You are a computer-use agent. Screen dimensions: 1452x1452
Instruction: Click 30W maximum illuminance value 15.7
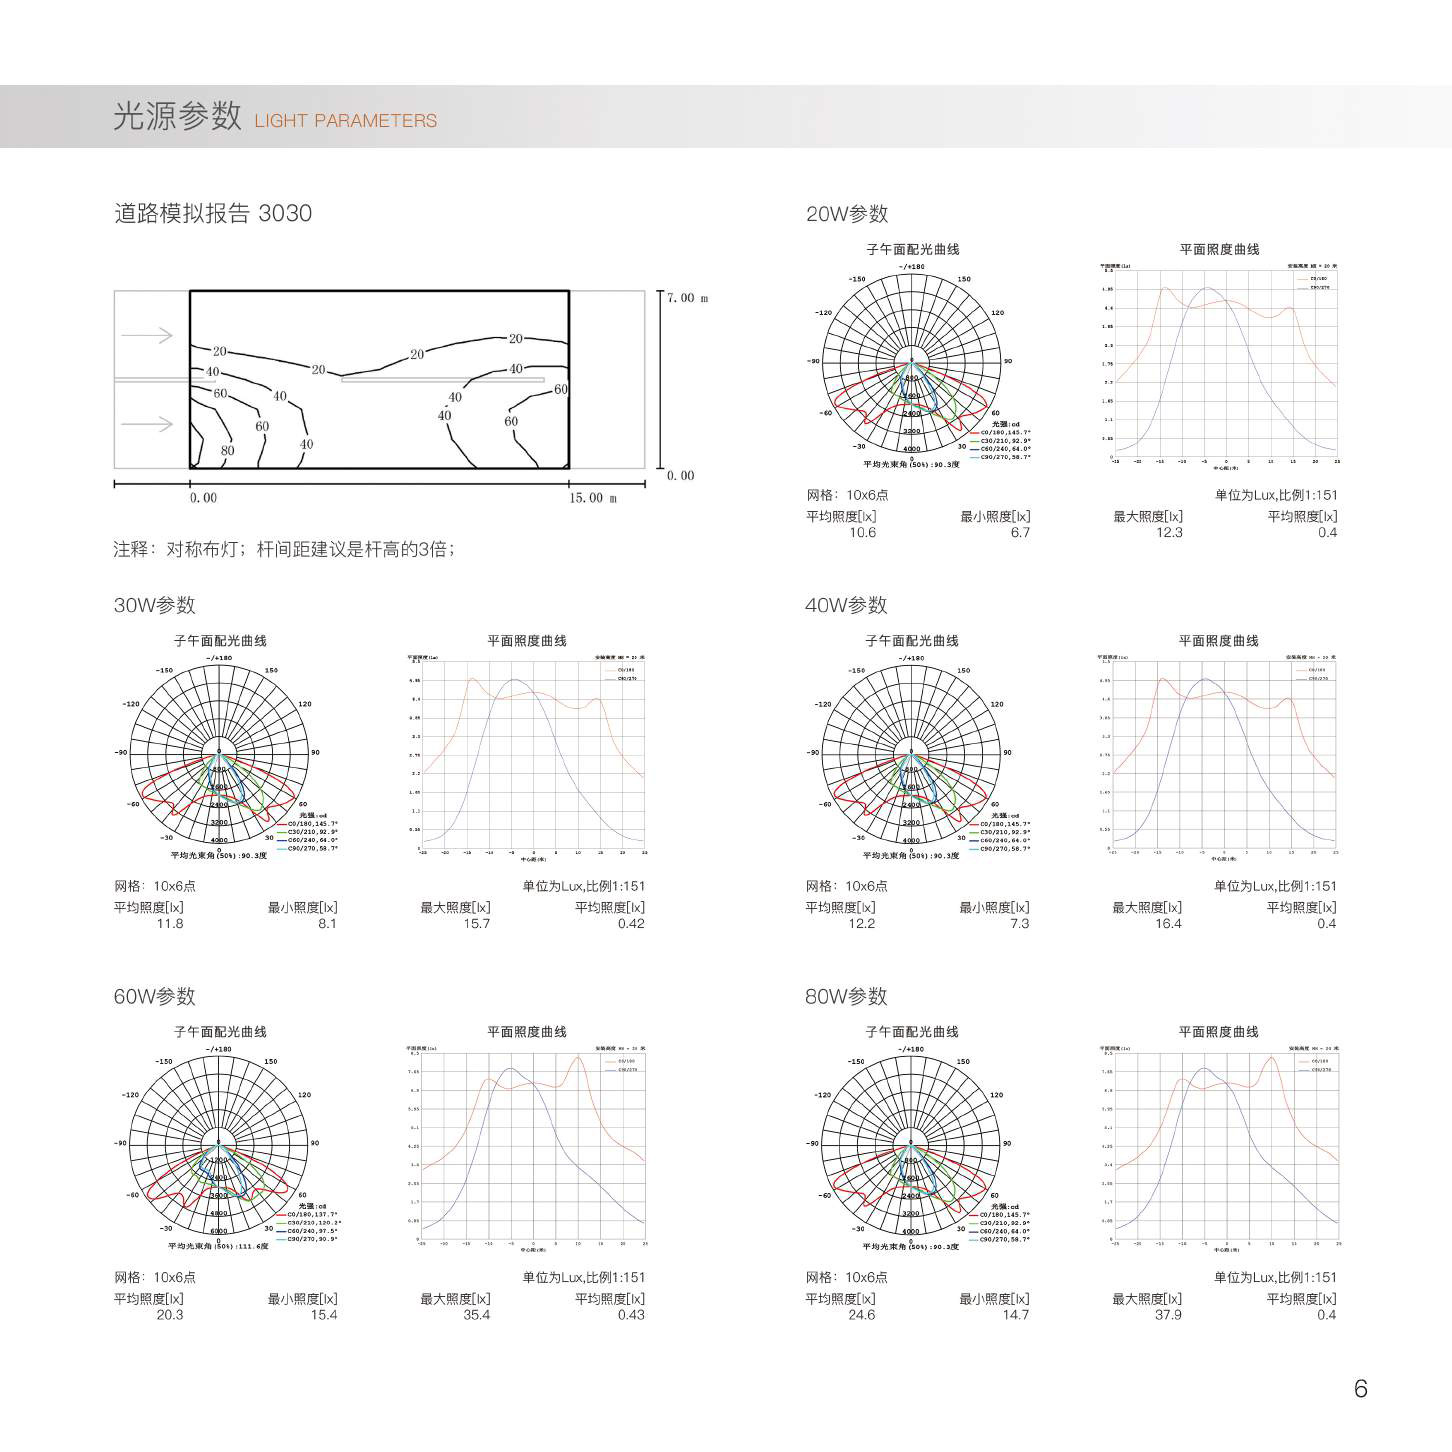coord(477,924)
